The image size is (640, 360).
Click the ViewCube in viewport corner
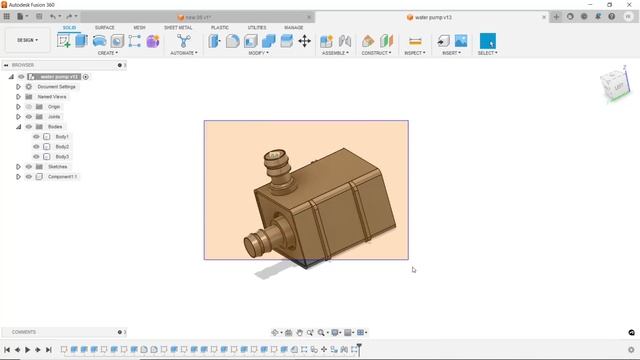[x=616, y=85]
